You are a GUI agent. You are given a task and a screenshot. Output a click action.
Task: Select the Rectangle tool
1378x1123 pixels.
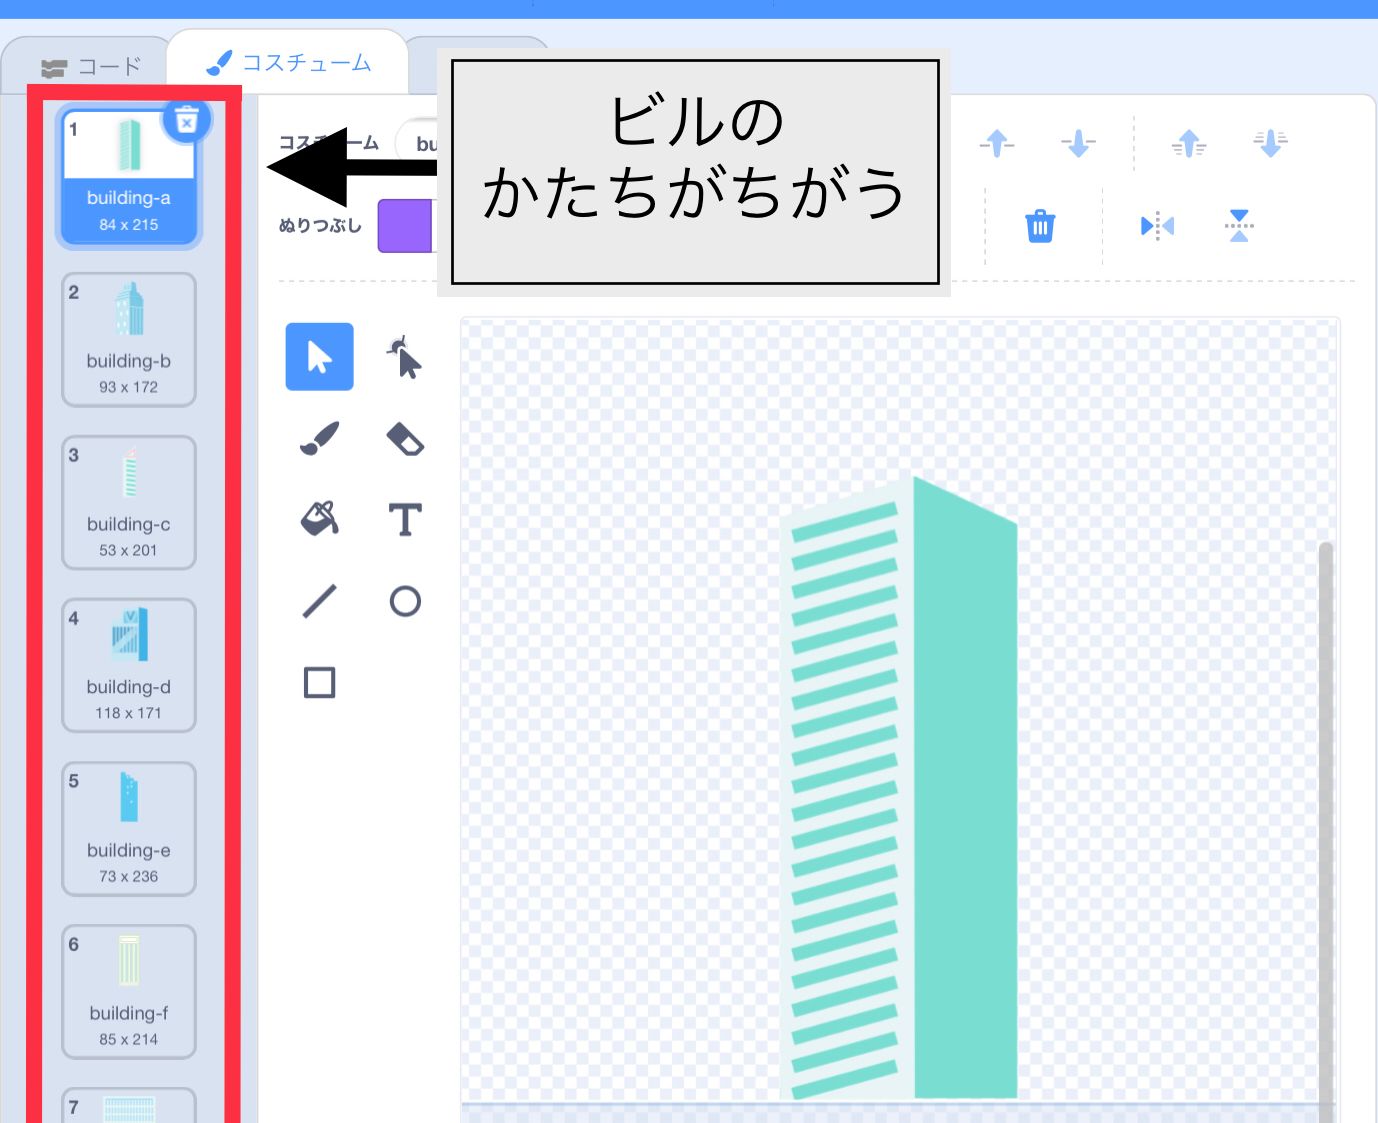(318, 682)
